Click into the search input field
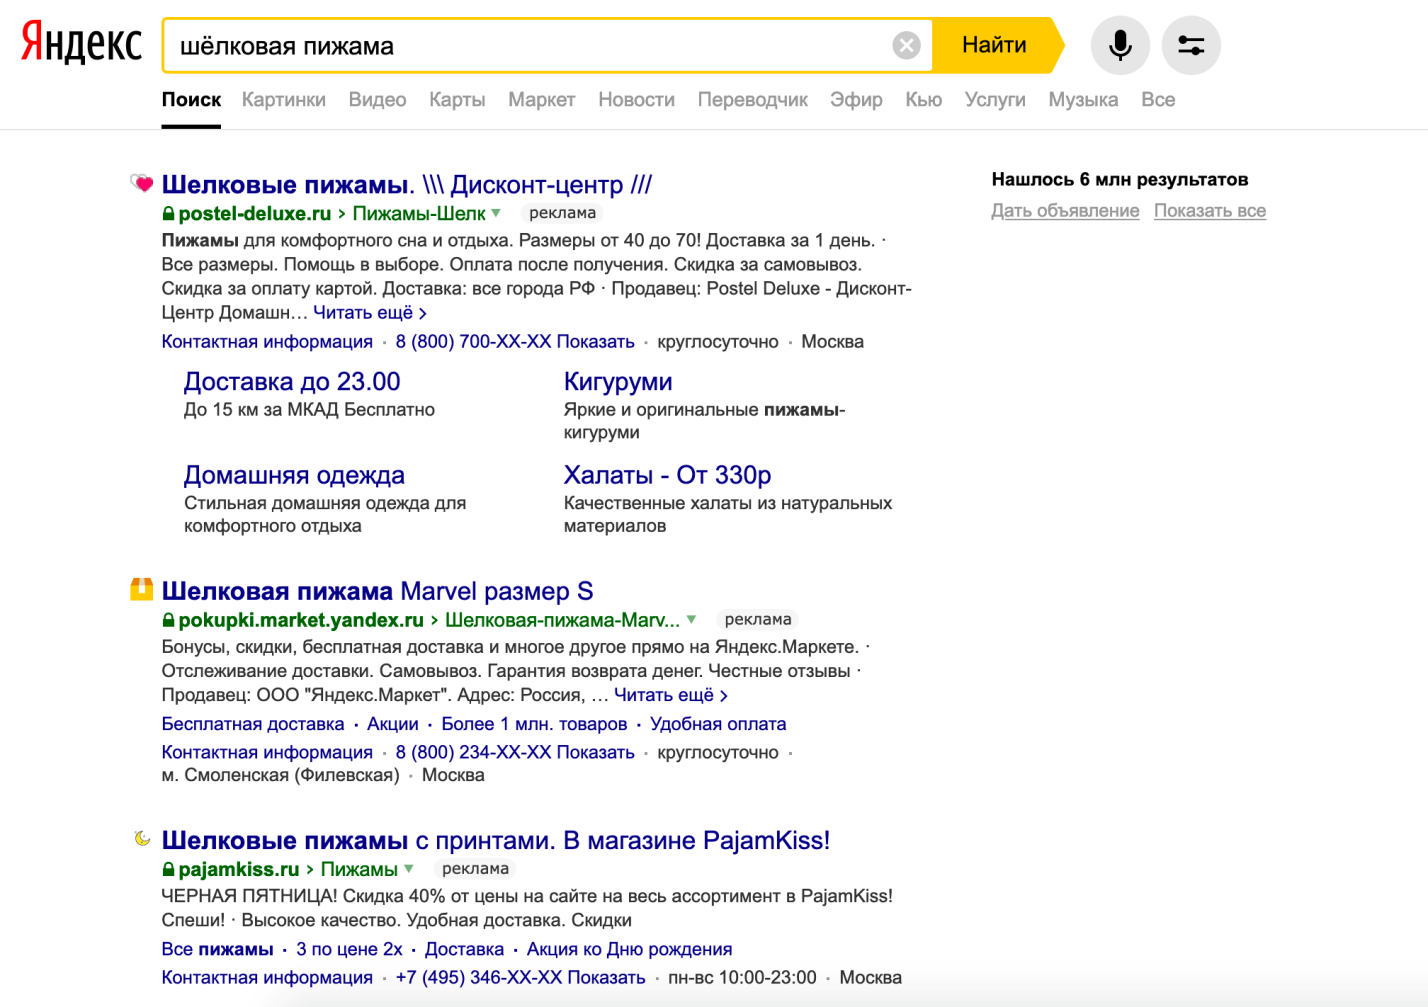The image size is (1428, 1007). tap(530, 46)
